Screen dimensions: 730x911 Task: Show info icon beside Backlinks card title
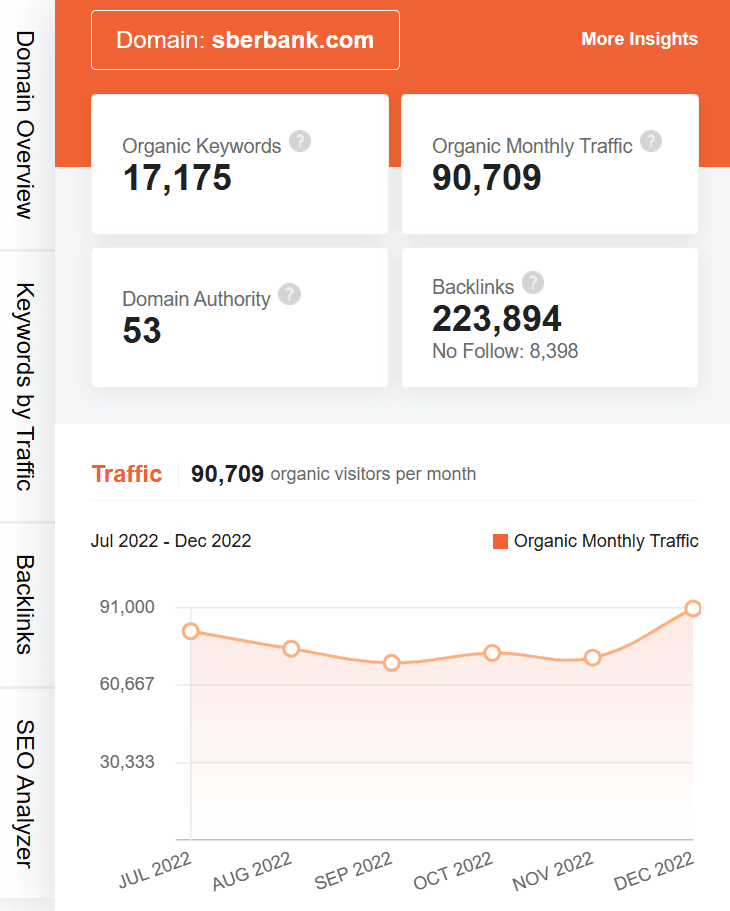[533, 282]
